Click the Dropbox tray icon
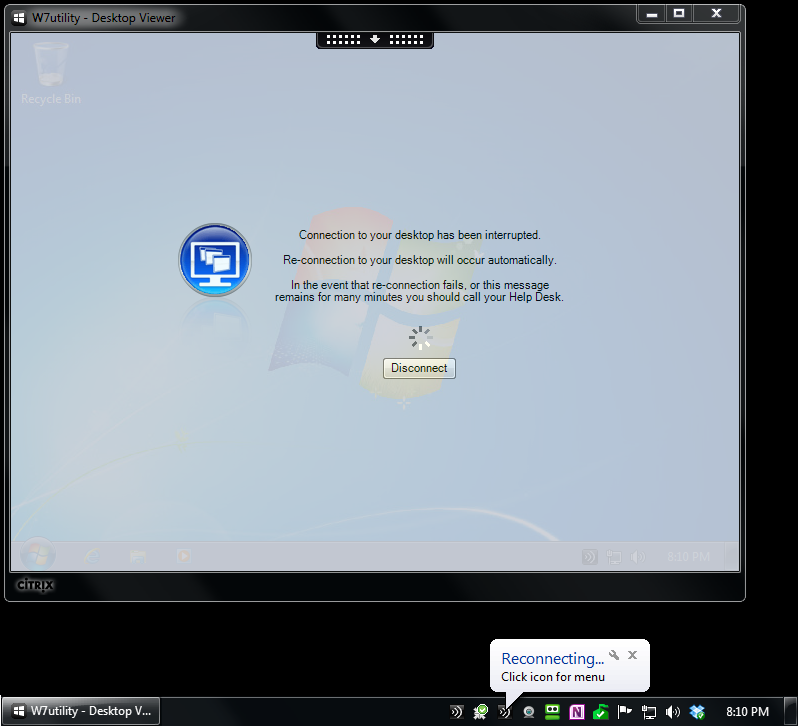This screenshot has width=800, height=727. coord(697,712)
